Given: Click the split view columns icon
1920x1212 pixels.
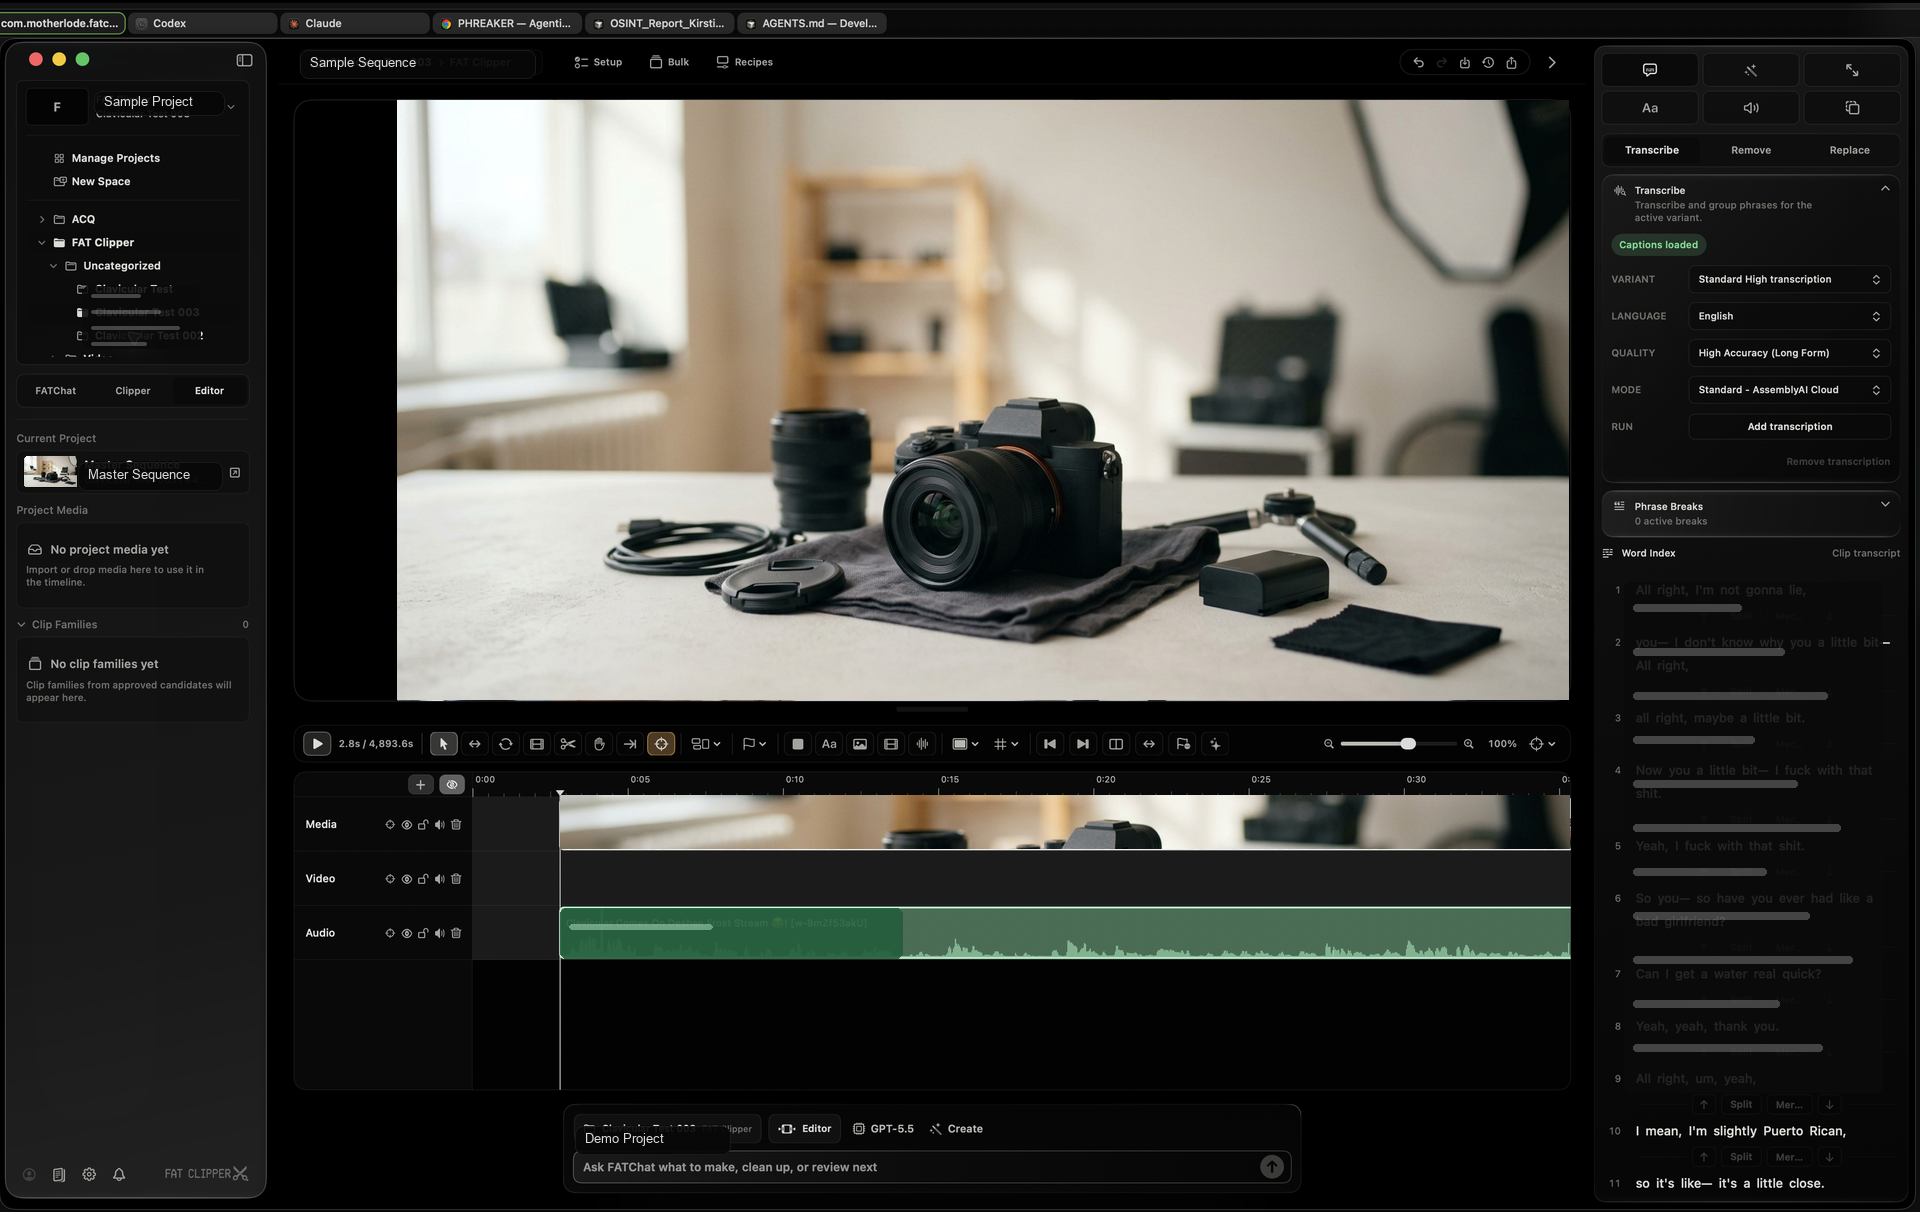Looking at the screenshot, I should click(1116, 744).
